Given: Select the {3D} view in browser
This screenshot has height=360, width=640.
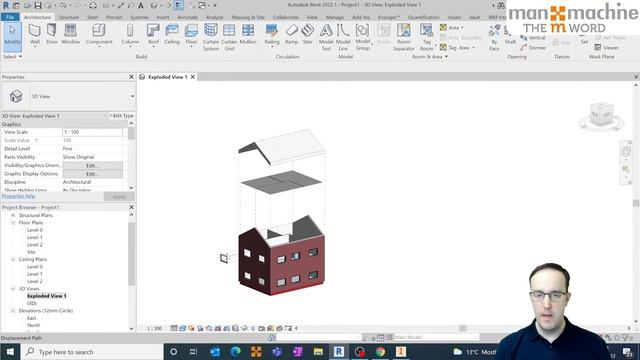Looking at the screenshot, I should 32,304.
